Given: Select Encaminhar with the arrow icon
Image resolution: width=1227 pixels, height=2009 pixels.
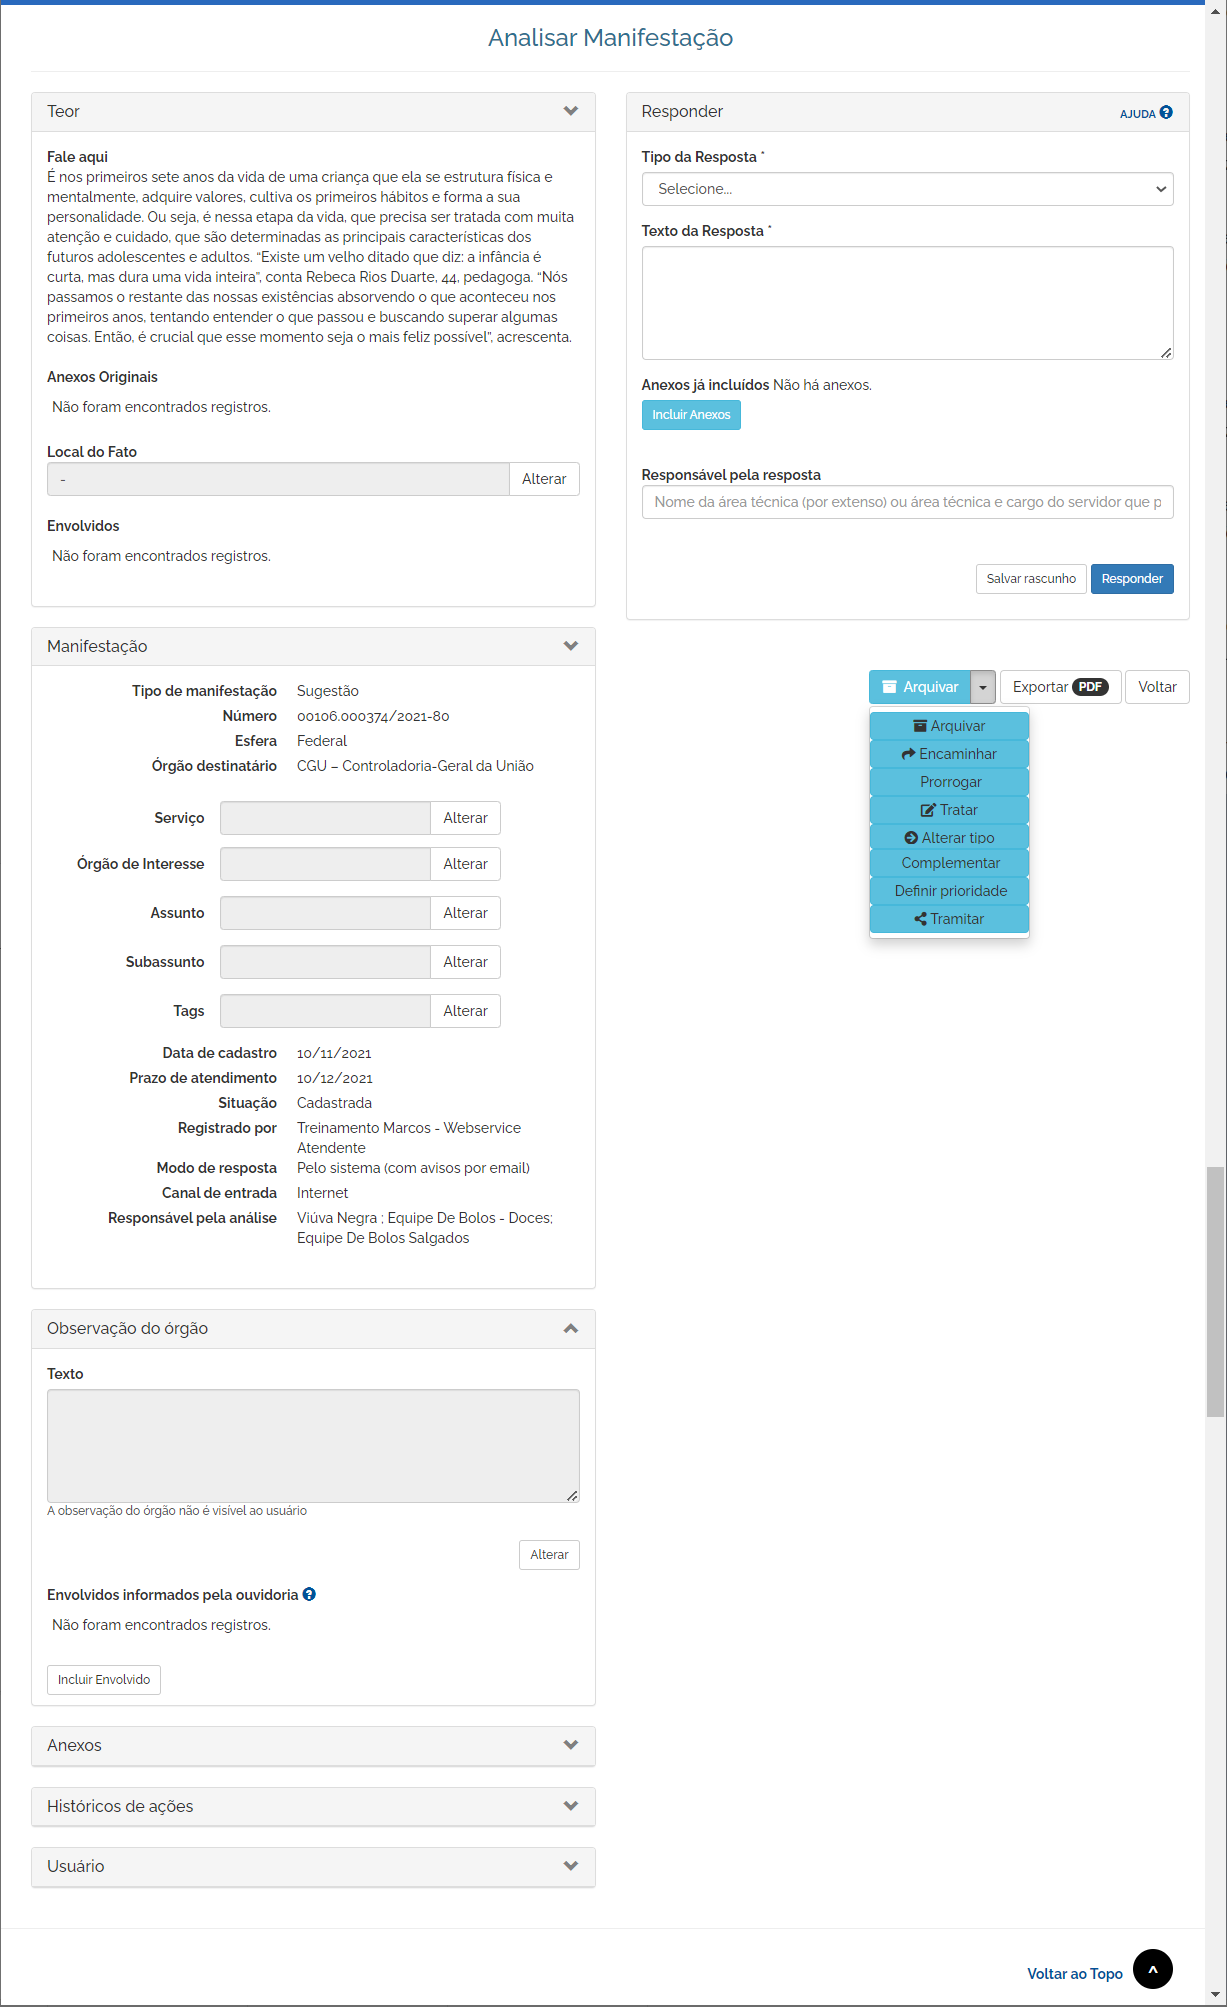Looking at the screenshot, I should 949,754.
